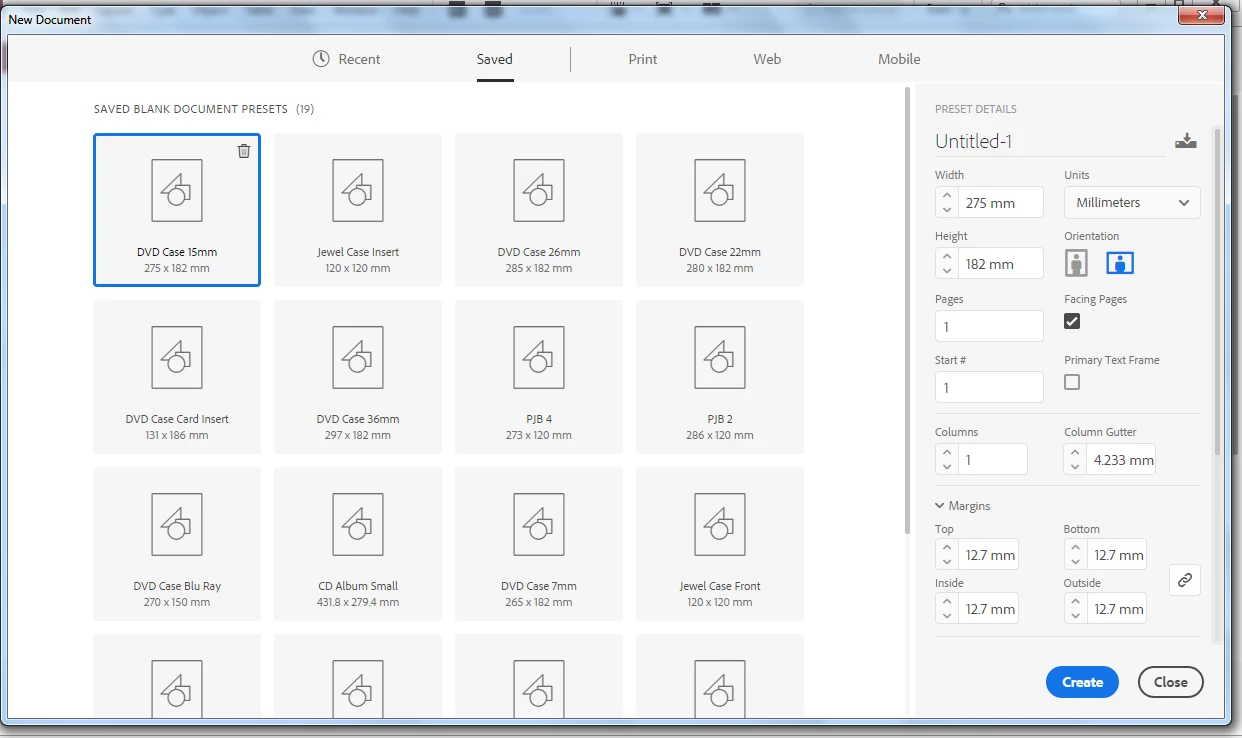
Task: Click the Height value field 182 mm
Action: (x=1001, y=264)
